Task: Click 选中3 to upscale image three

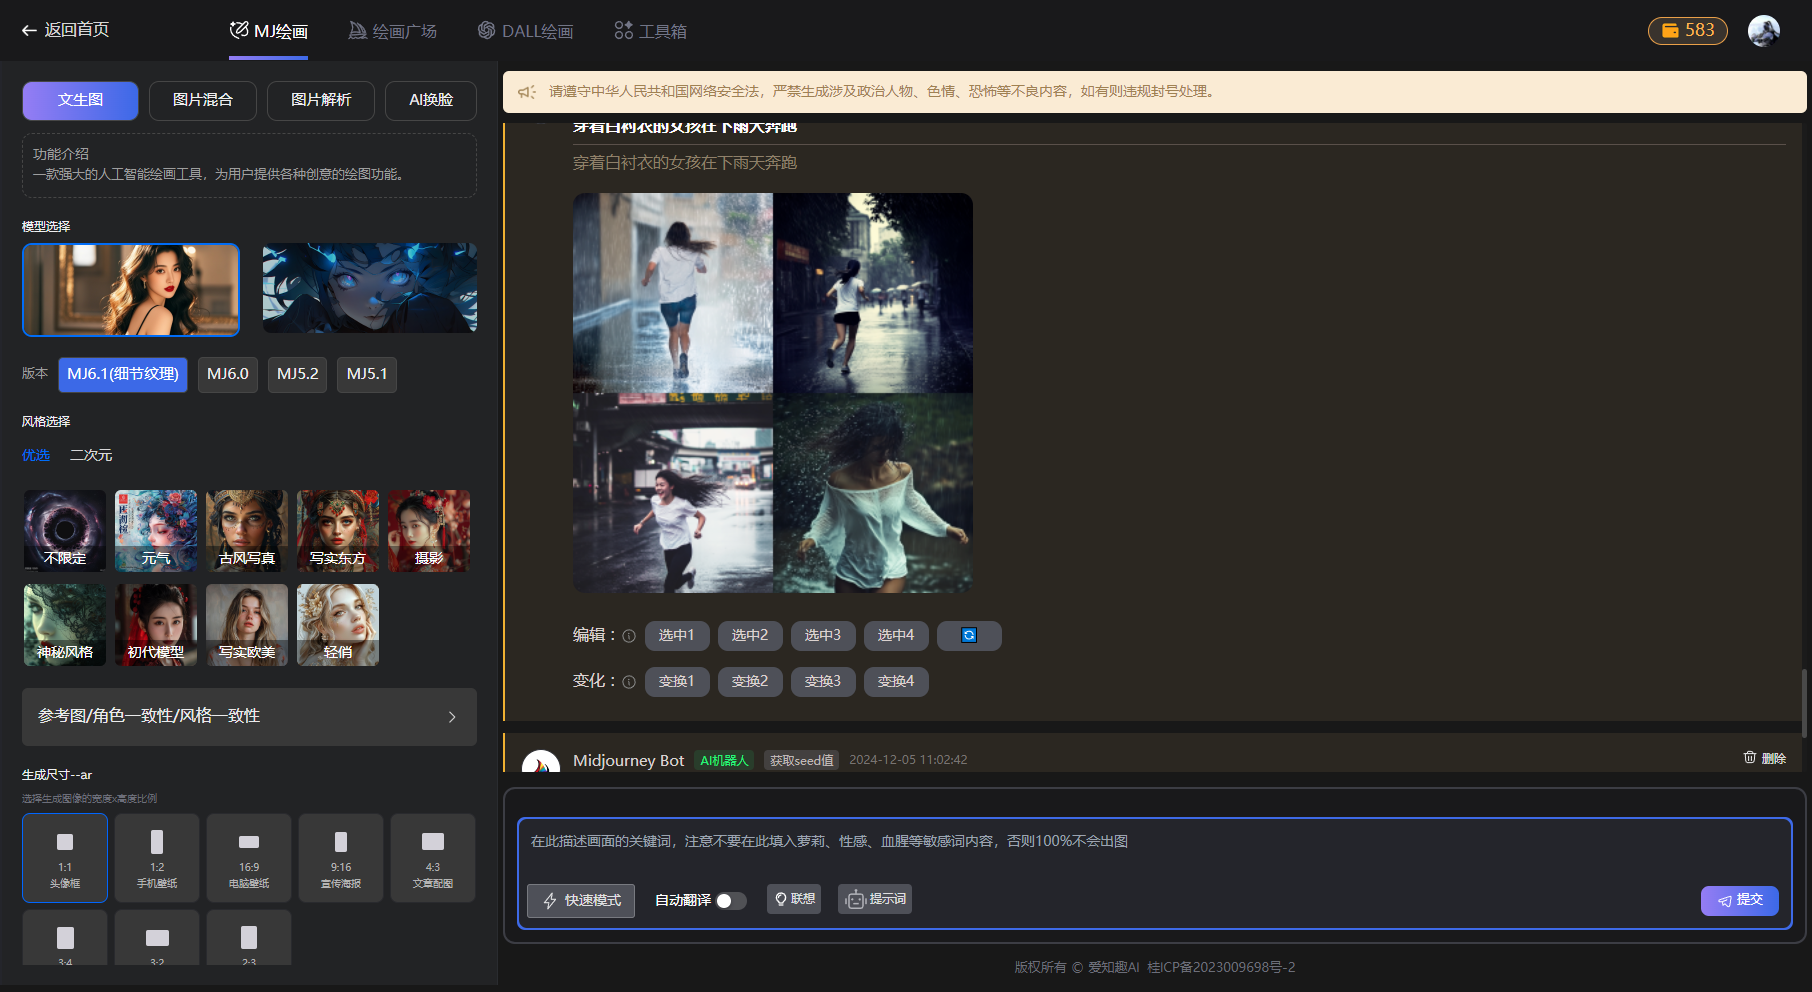Action: pyautogui.click(x=823, y=636)
